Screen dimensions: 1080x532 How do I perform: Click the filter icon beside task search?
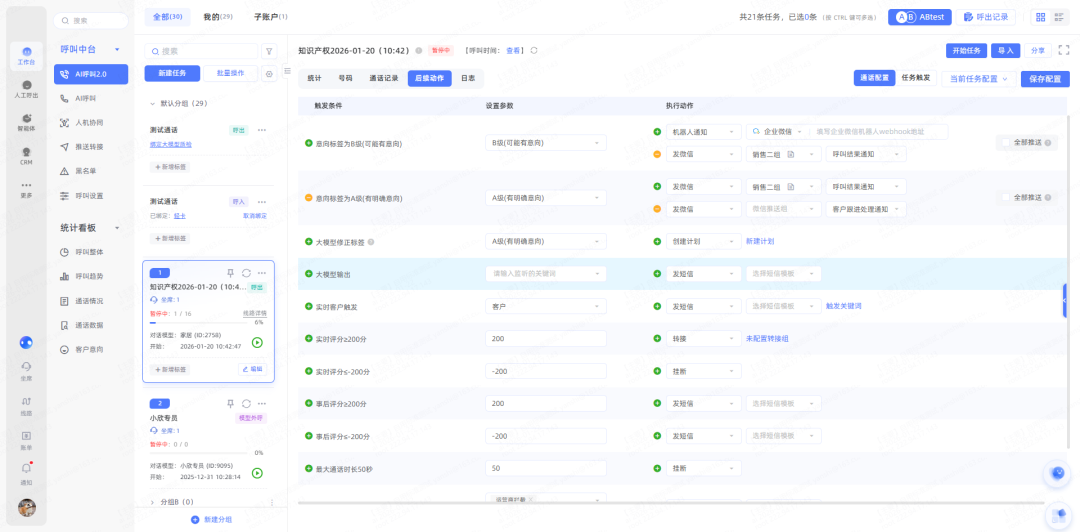tap(268, 51)
